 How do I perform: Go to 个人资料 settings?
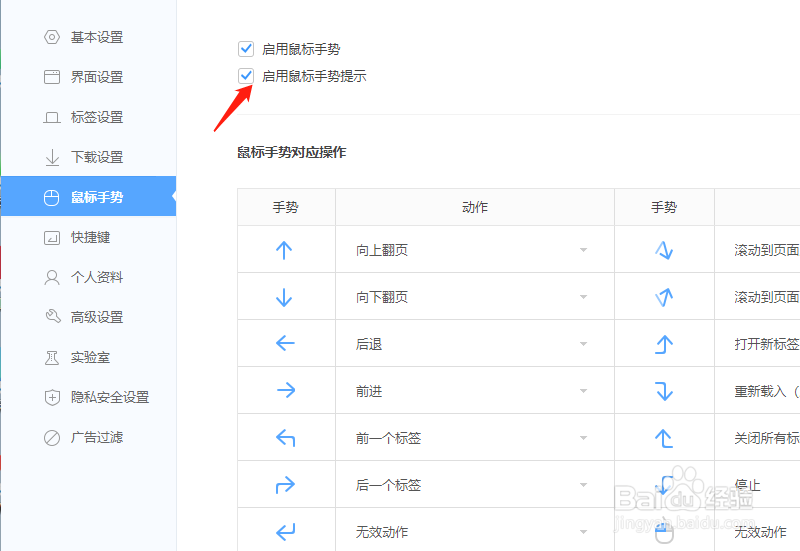click(89, 277)
